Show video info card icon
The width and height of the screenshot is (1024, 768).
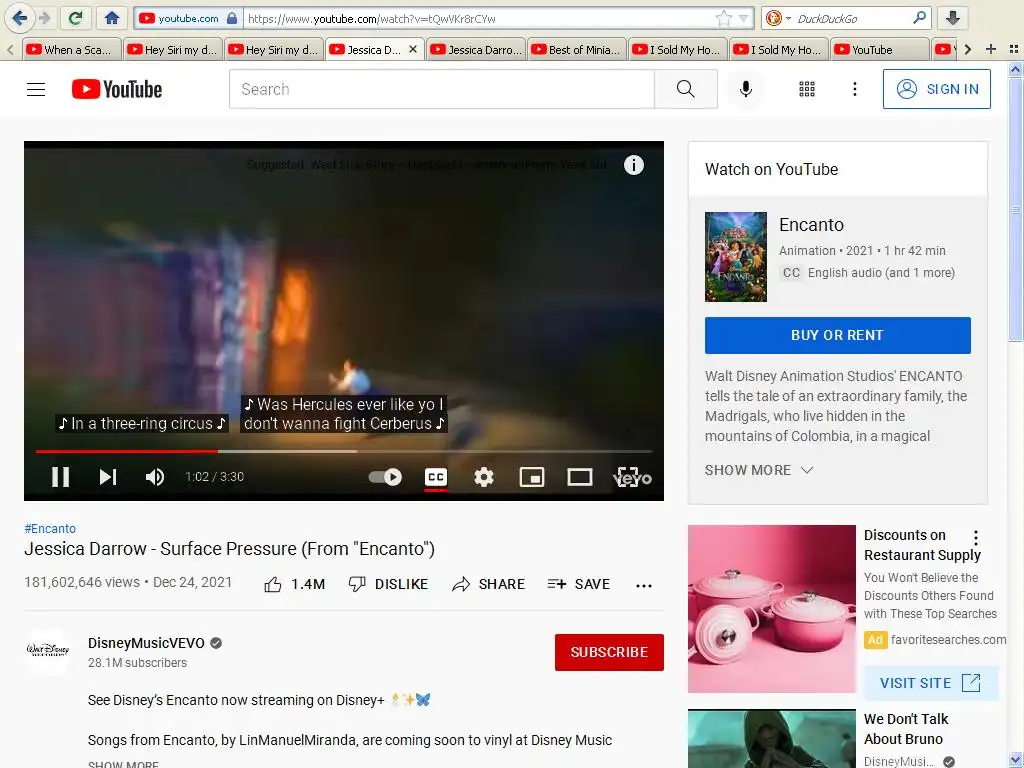point(633,165)
